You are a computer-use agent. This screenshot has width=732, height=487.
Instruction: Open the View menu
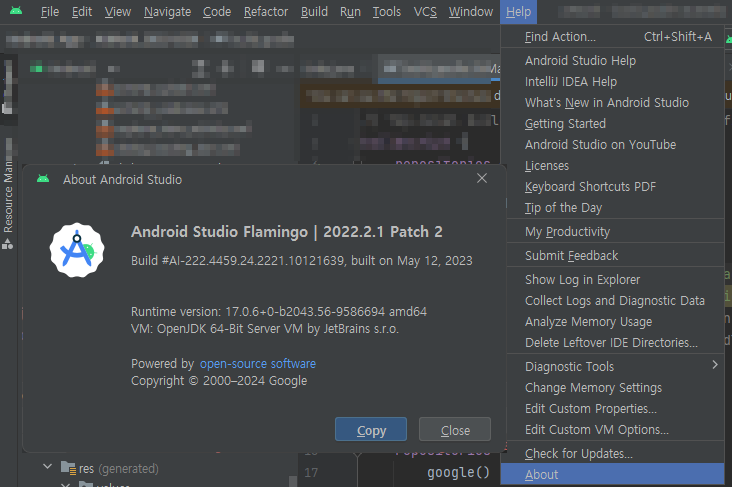[118, 12]
